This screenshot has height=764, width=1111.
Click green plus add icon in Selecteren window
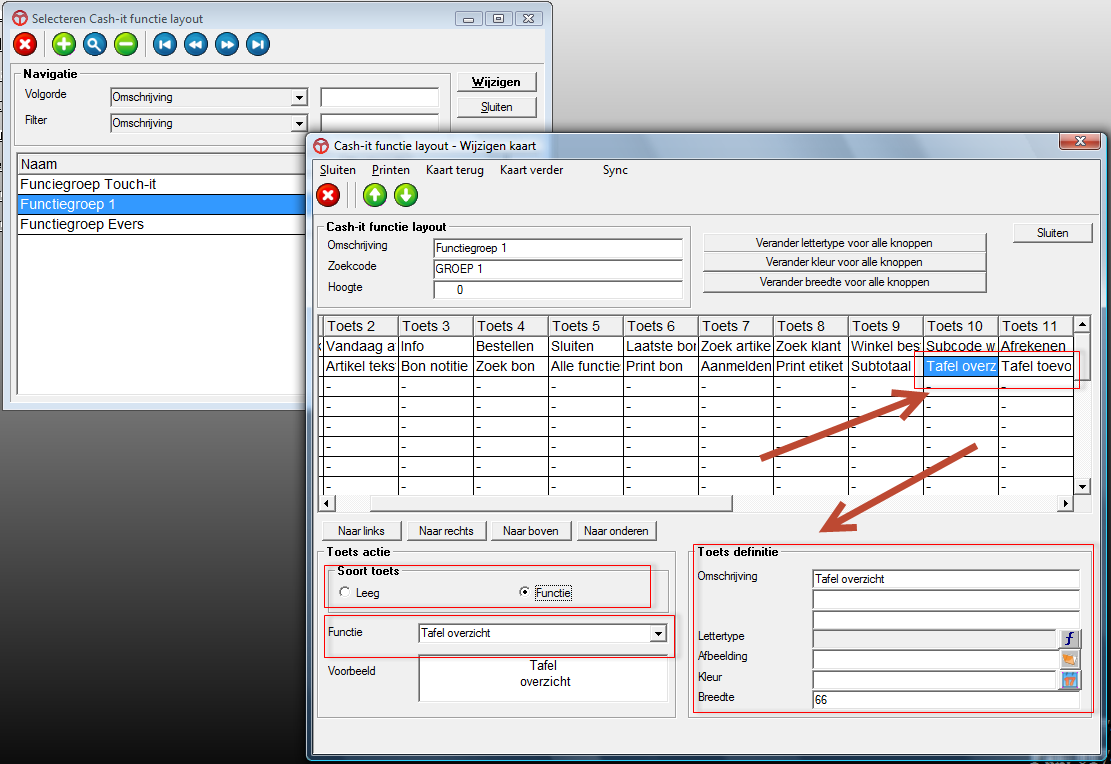(64, 45)
